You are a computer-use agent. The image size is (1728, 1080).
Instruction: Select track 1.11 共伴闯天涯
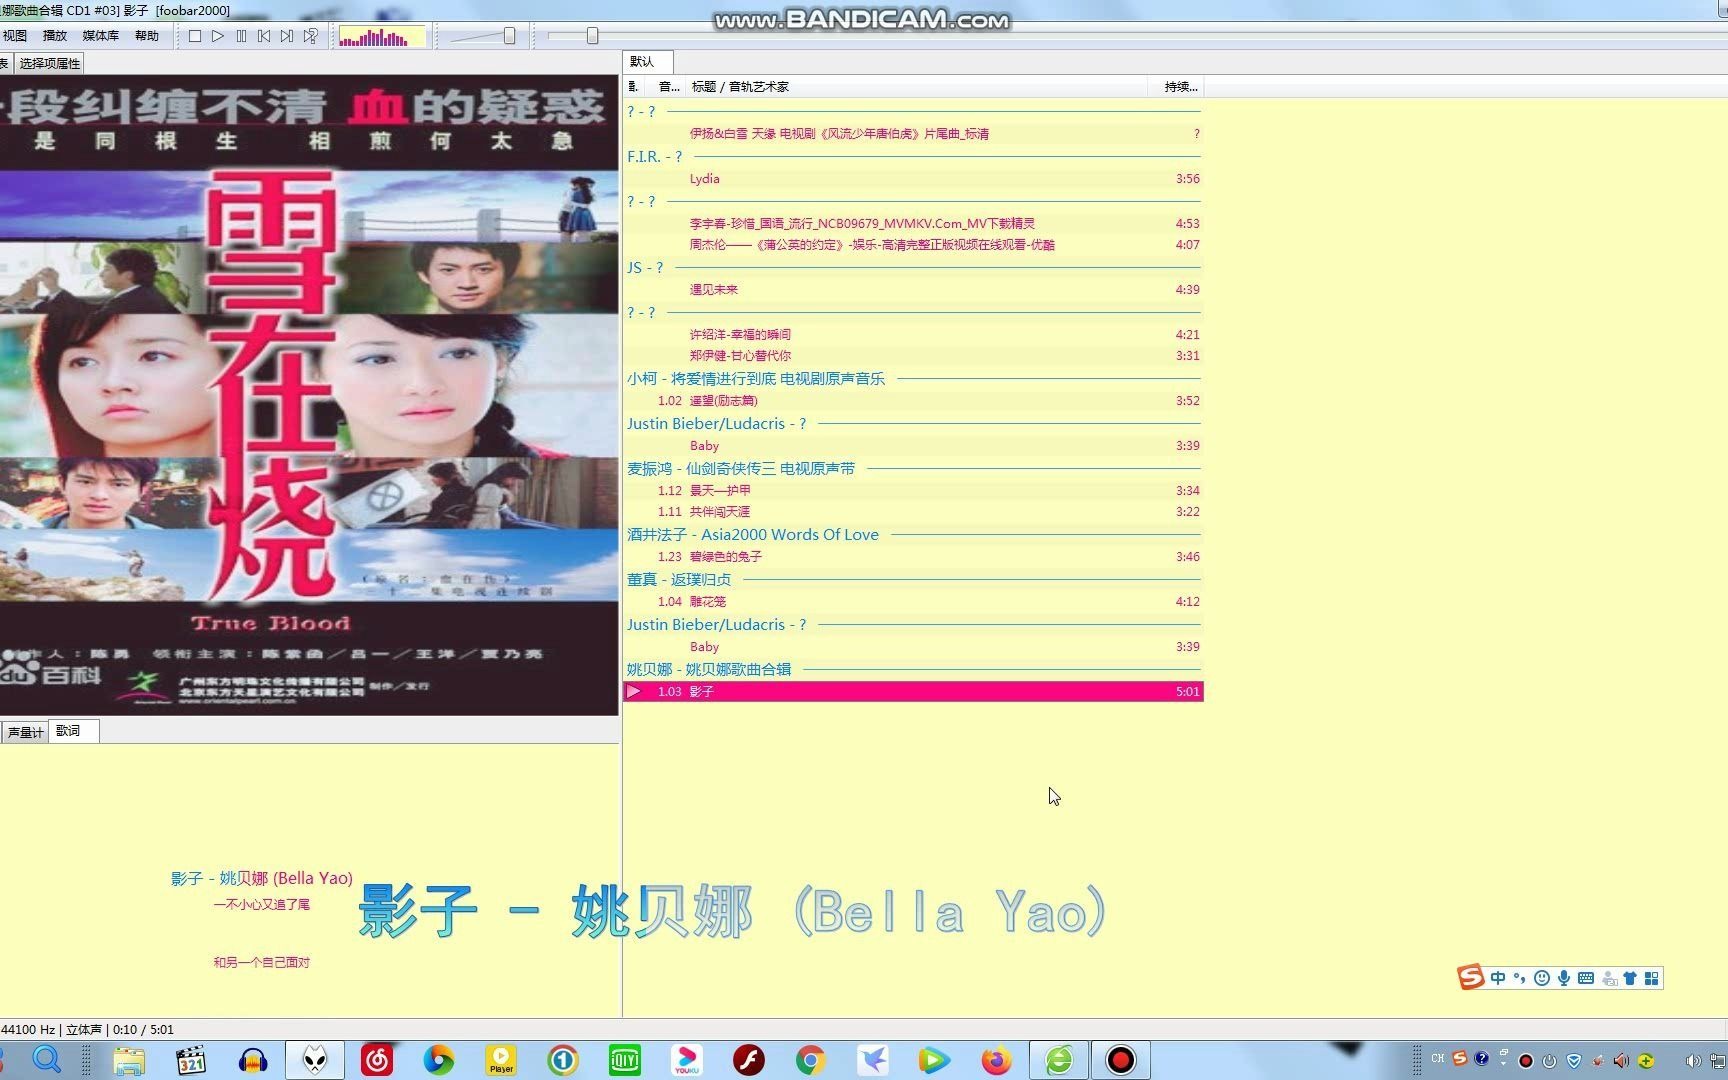pos(913,512)
